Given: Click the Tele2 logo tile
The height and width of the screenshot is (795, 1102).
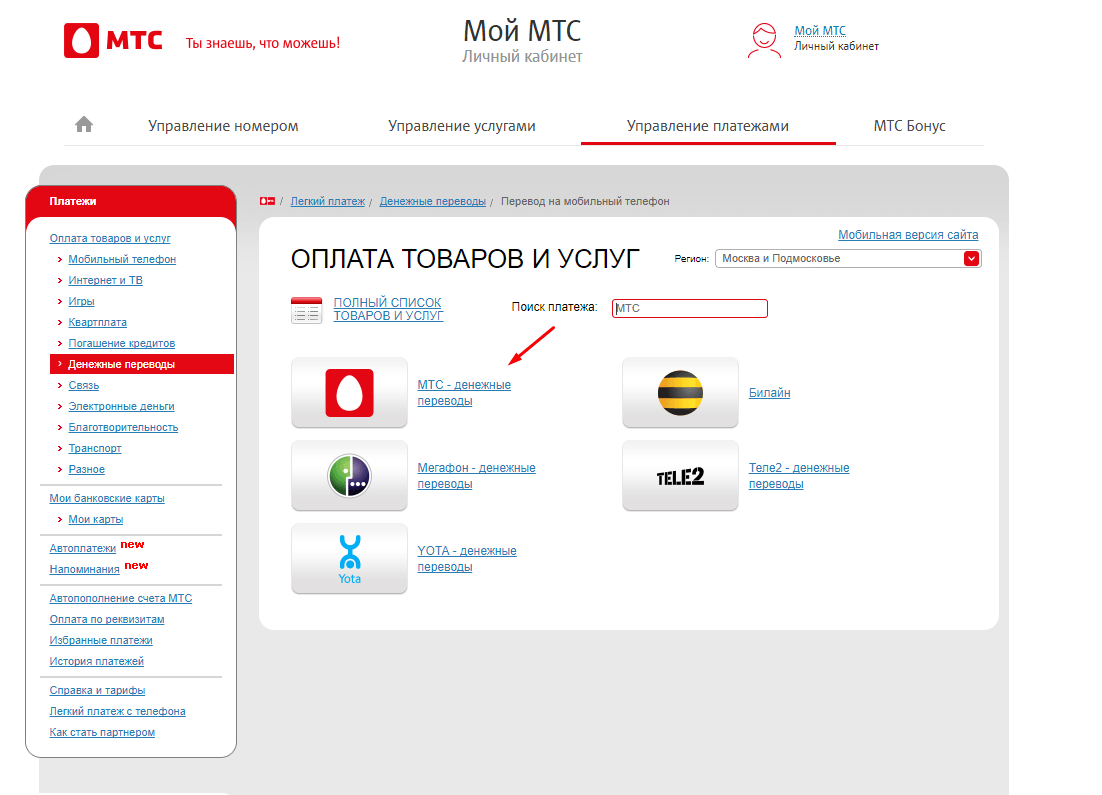Looking at the screenshot, I should coord(680,476).
